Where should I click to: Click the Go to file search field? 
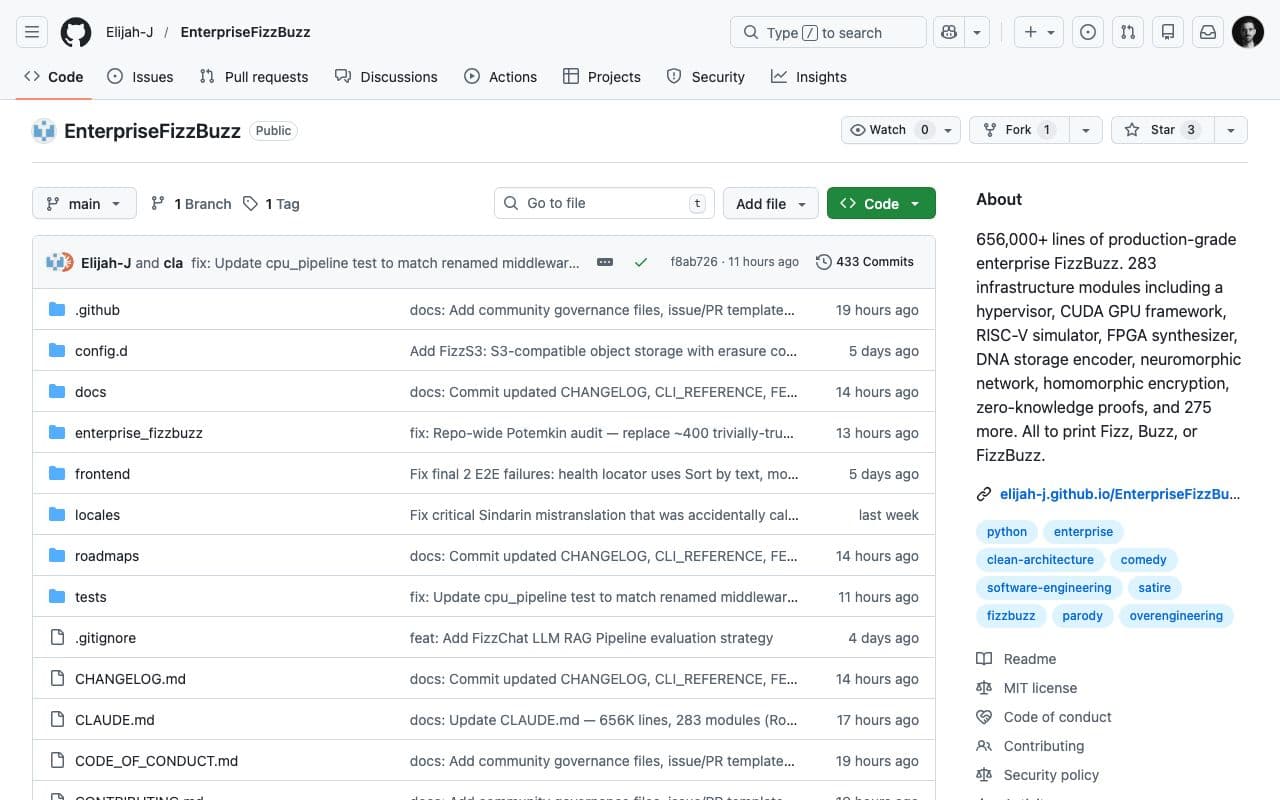604,203
